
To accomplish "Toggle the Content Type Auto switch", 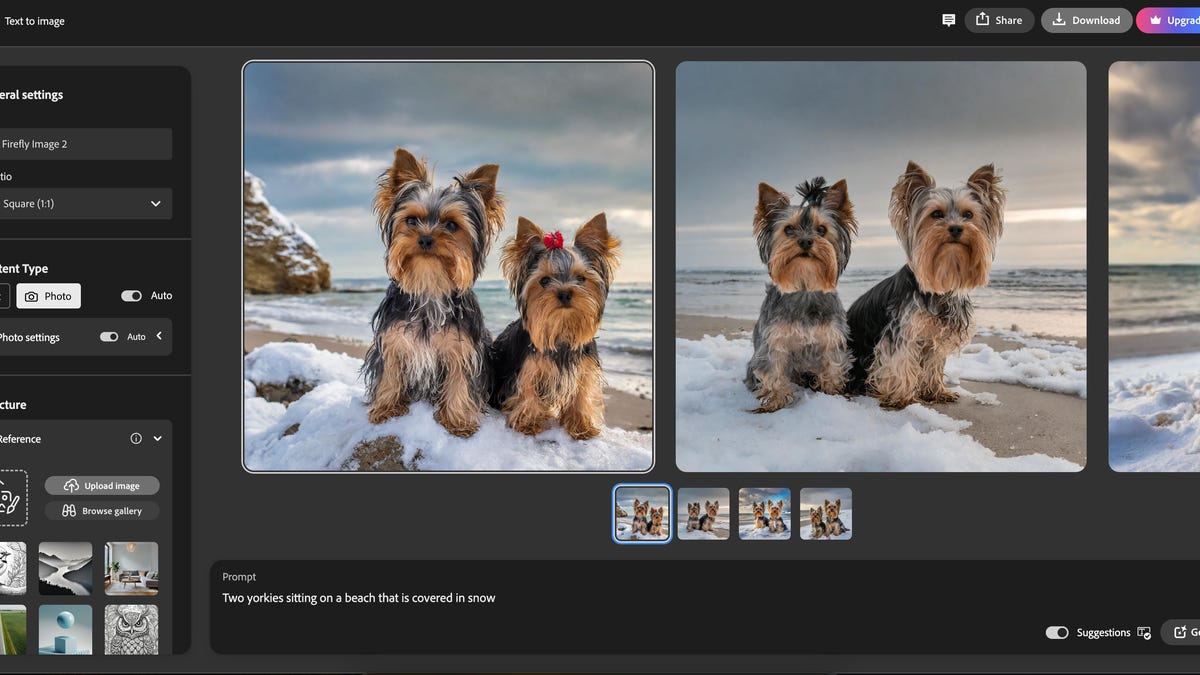I will pos(131,296).
